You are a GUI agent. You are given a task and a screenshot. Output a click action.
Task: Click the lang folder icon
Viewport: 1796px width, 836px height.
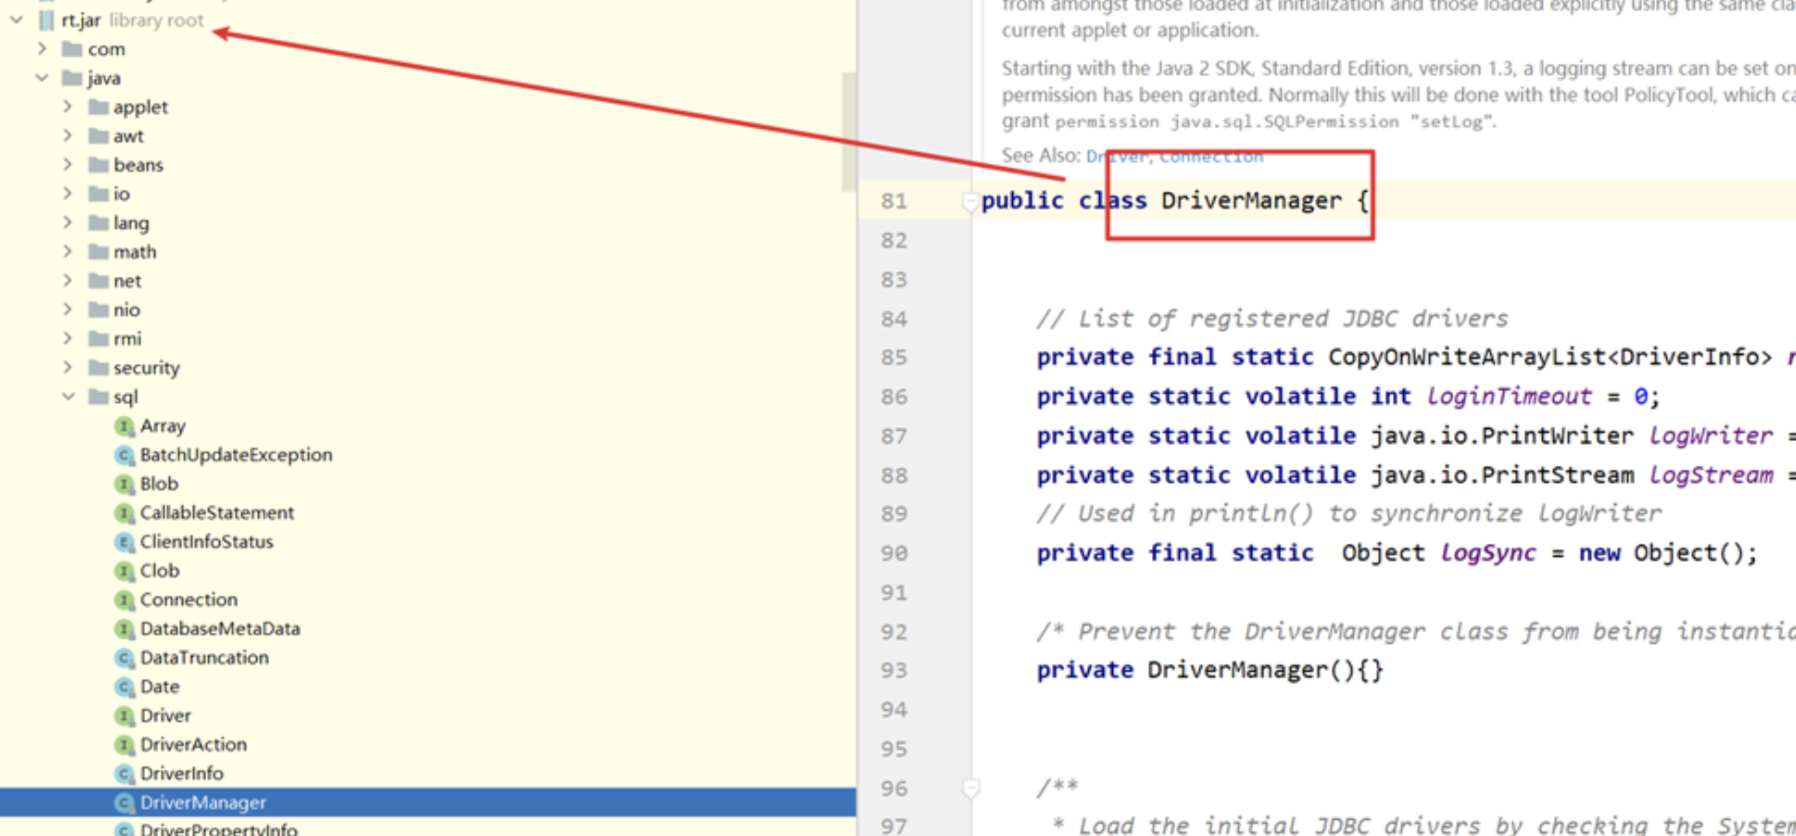[x=98, y=223]
